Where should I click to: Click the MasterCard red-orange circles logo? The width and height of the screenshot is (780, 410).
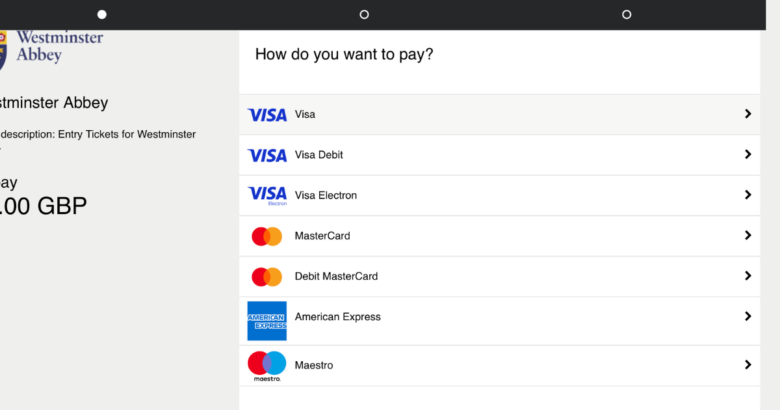coord(267,236)
